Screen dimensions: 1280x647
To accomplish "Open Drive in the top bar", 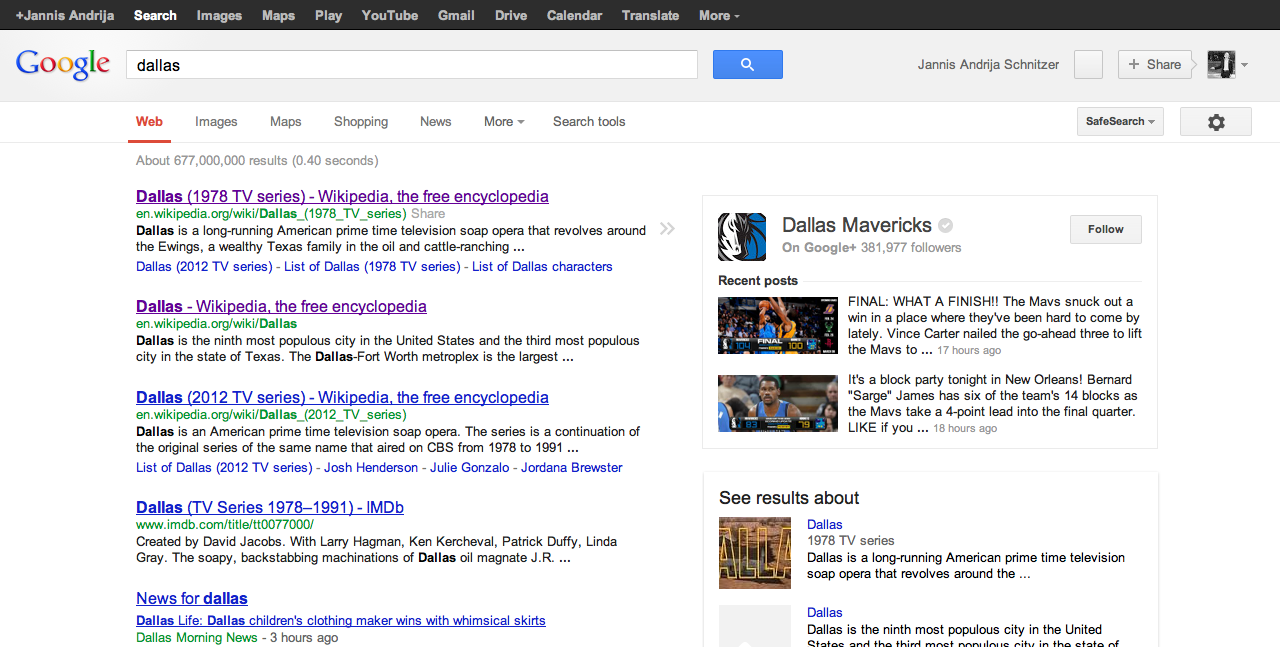I will coord(511,15).
